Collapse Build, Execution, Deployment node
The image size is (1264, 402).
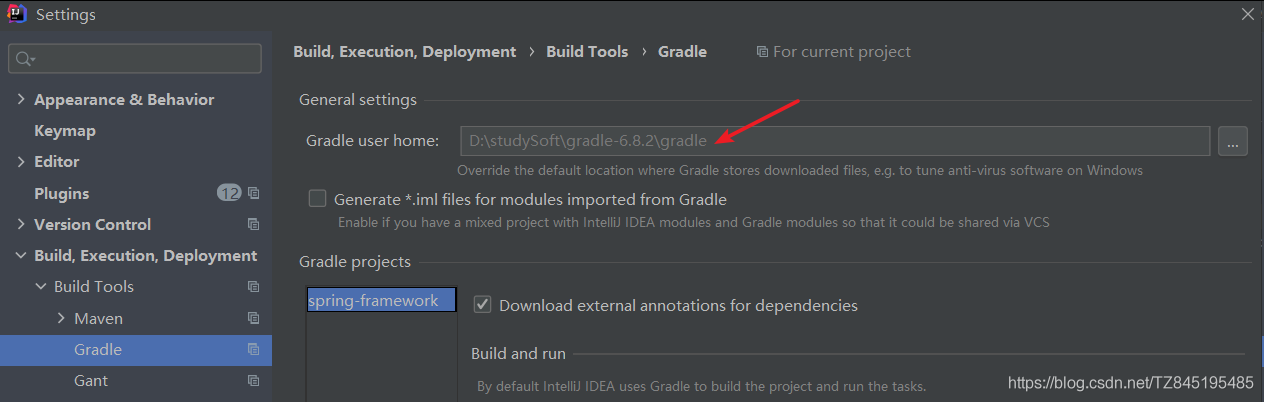(x=20, y=256)
